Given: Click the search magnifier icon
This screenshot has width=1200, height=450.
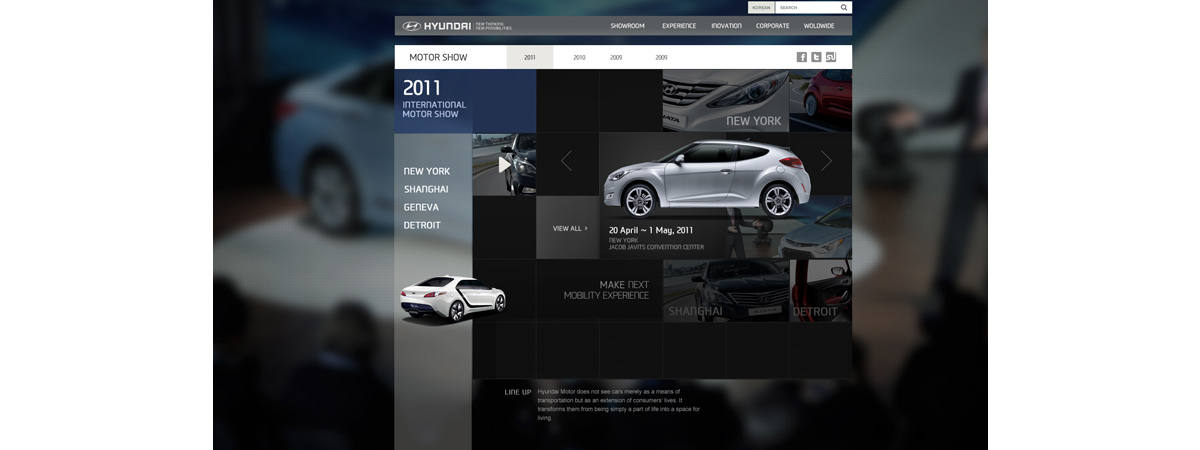Looking at the screenshot, I should pos(844,7).
